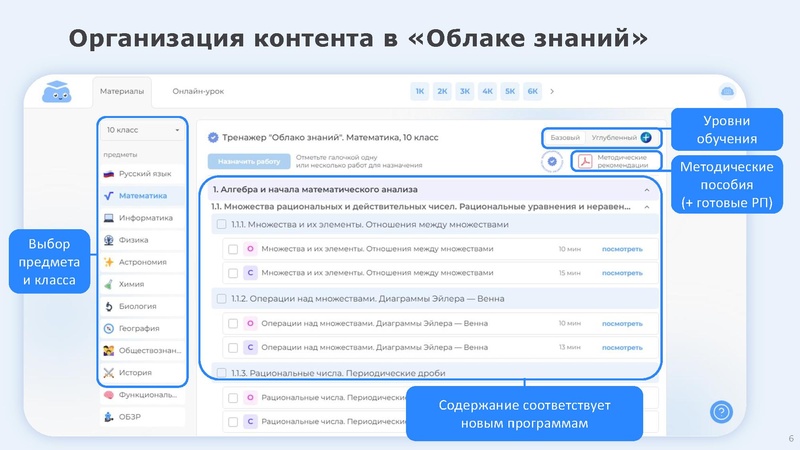This screenshot has height=450, width=800.
Task: Select the 2К class tab
Action: click(442, 91)
